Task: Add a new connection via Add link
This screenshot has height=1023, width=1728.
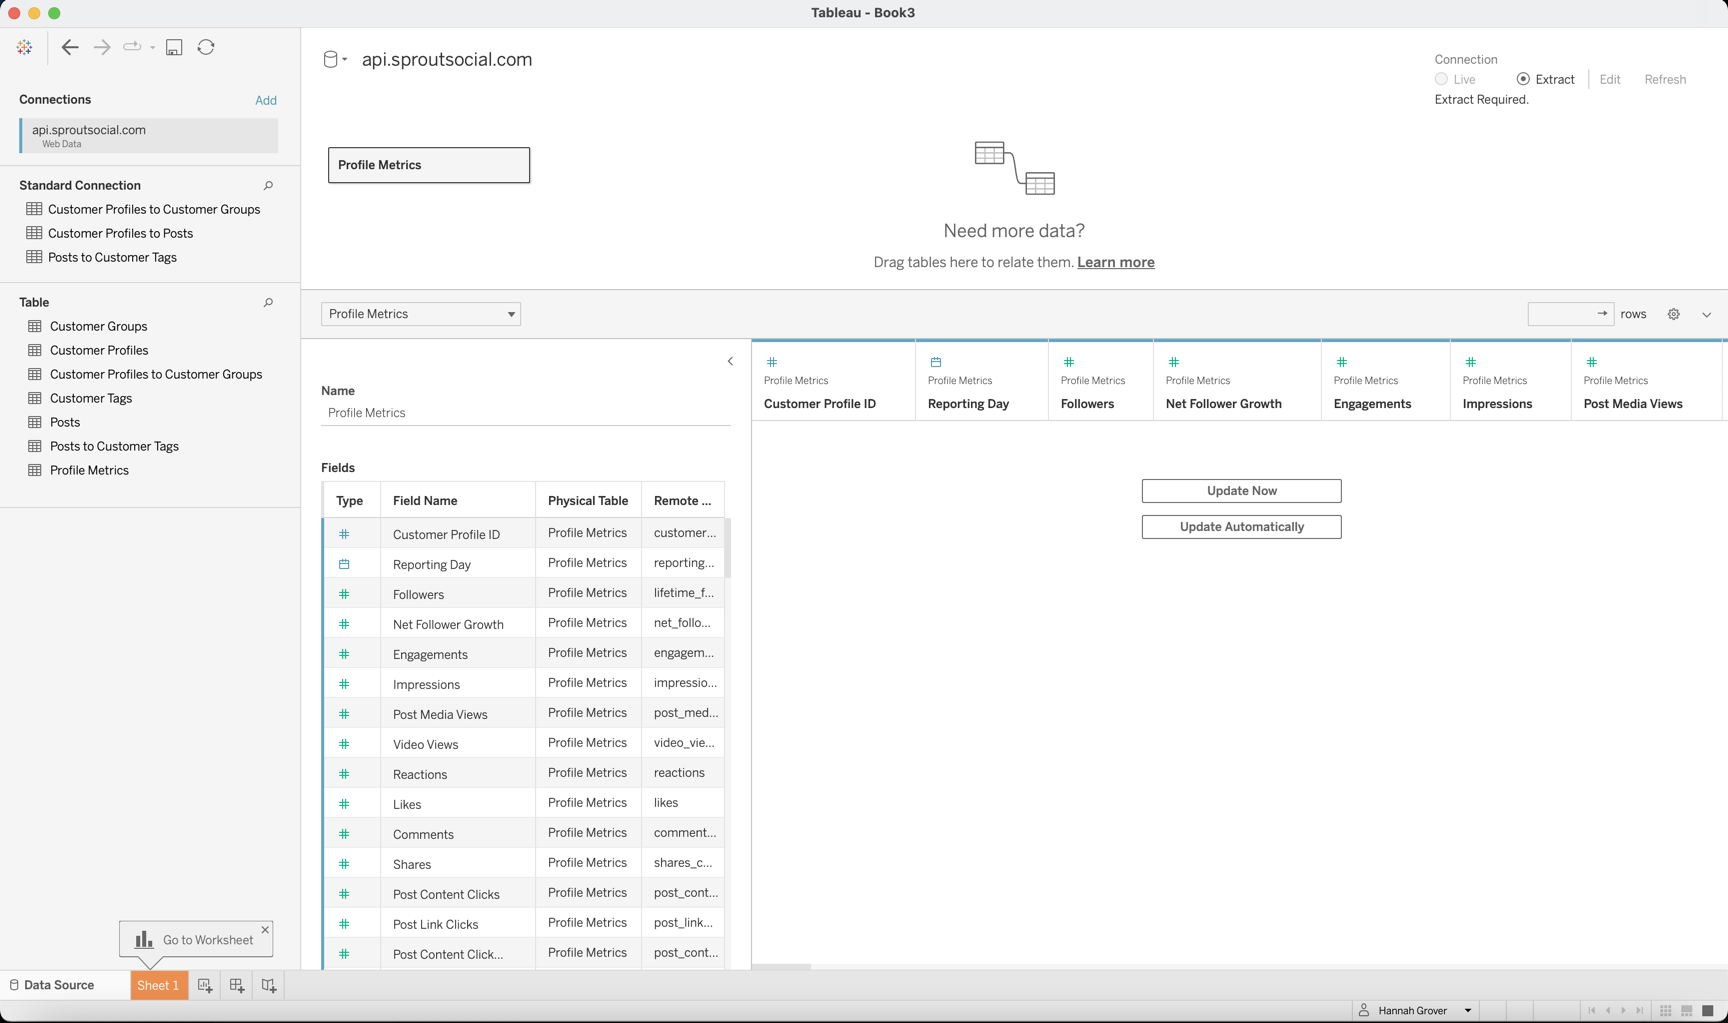Action: coord(266,100)
